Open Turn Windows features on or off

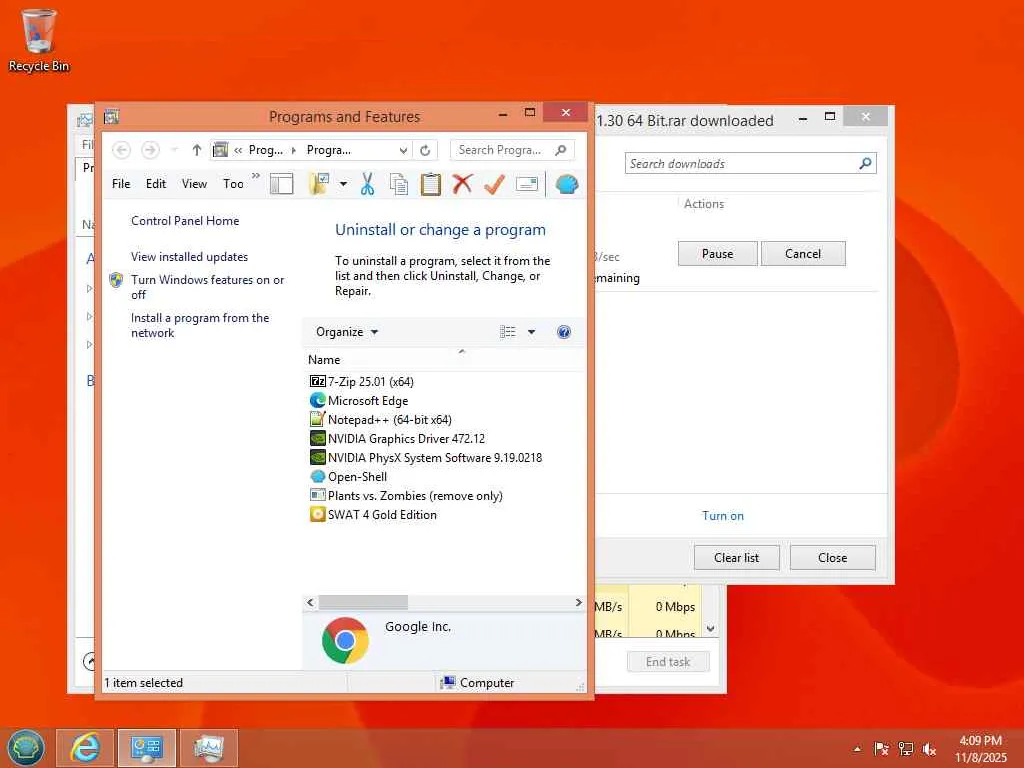click(207, 287)
